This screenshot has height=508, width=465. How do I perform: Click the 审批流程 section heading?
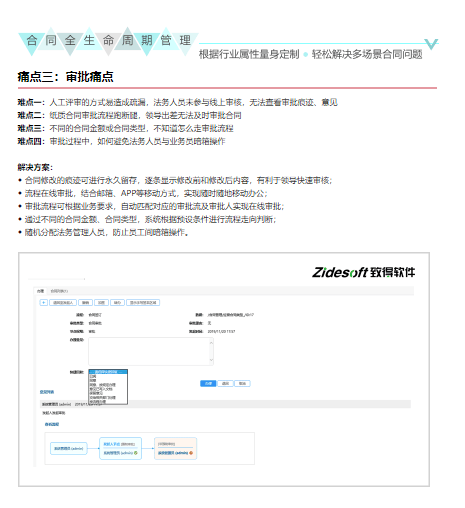point(52,424)
